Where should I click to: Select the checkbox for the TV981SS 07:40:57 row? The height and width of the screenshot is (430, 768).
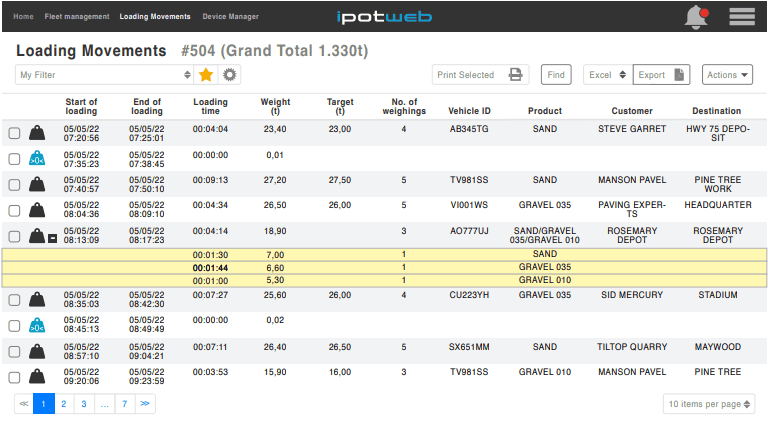tap(14, 185)
